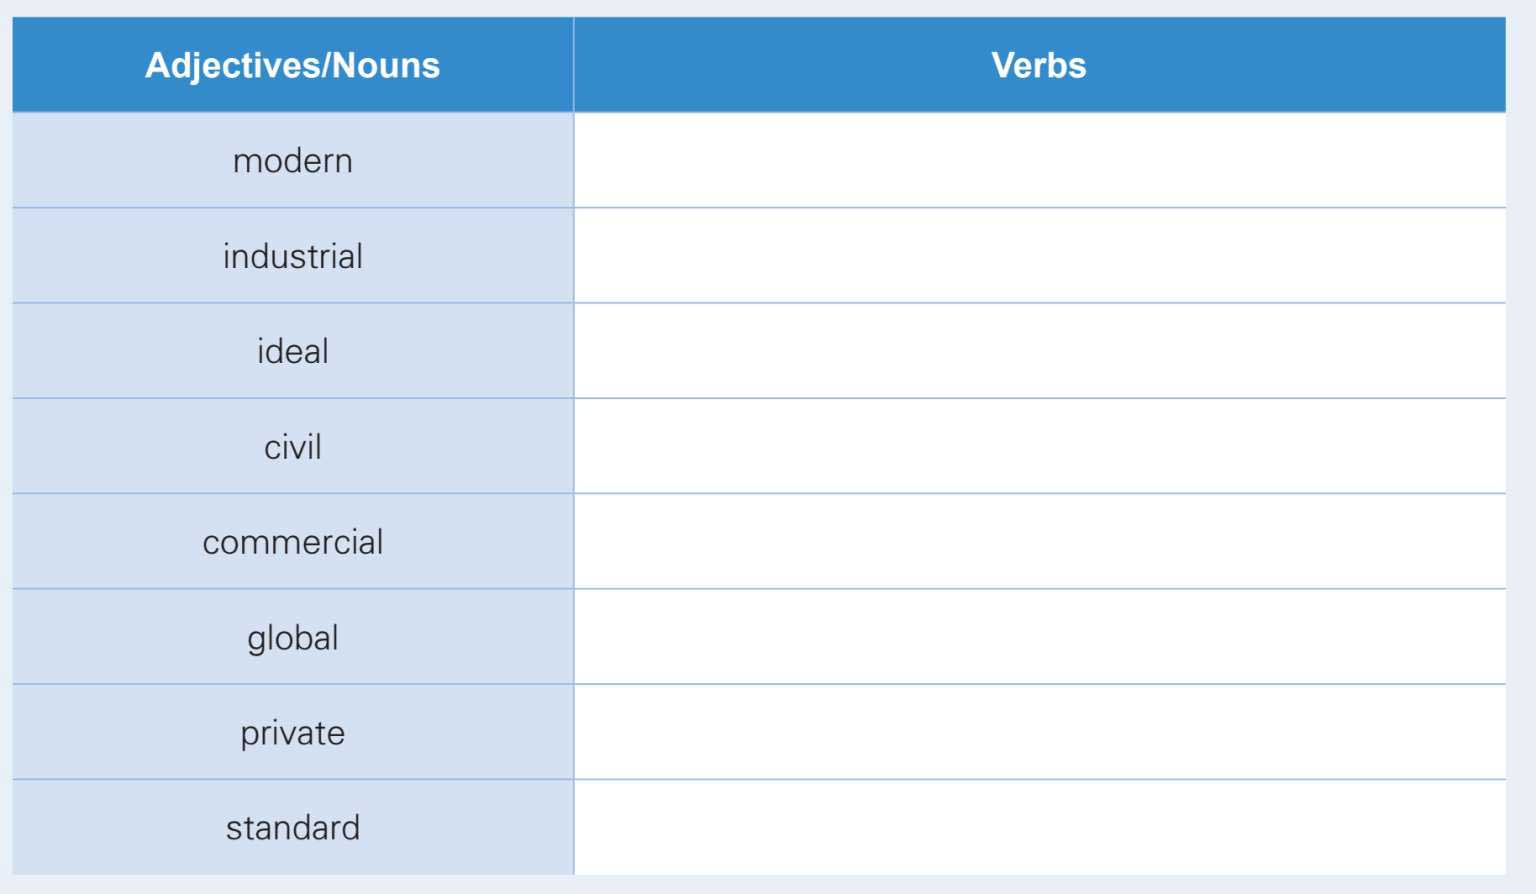The width and height of the screenshot is (1536, 894).
Task: Click the "commercial" cell
Action: click(292, 542)
